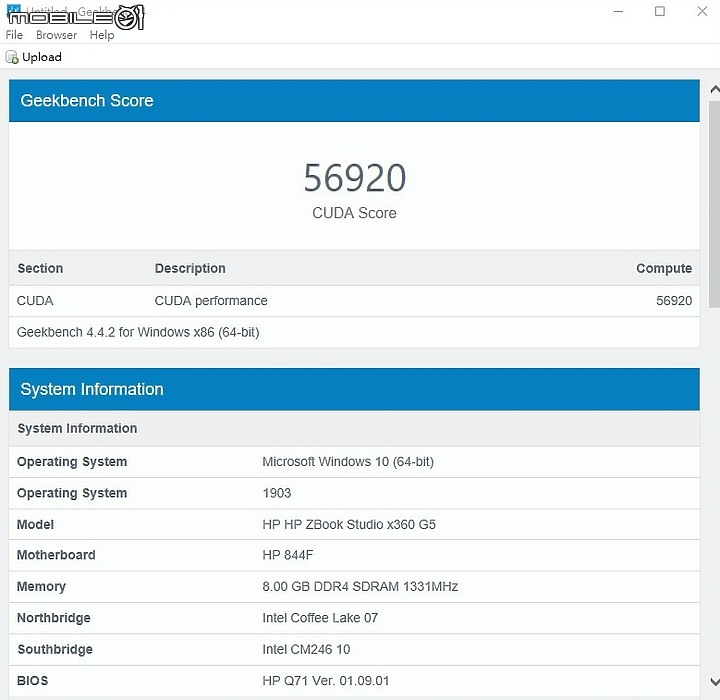Click the Northbridge row label
Viewport: 720px width, 700px height.
point(54,618)
